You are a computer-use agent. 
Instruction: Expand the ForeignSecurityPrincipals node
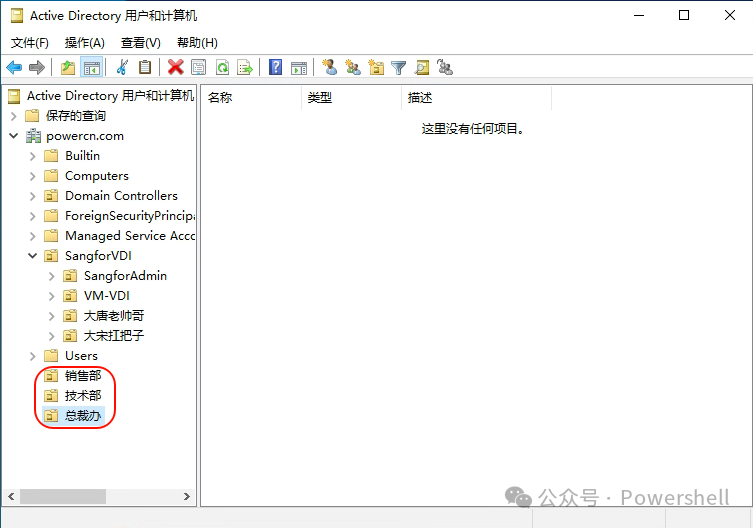pyautogui.click(x=33, y=216)
